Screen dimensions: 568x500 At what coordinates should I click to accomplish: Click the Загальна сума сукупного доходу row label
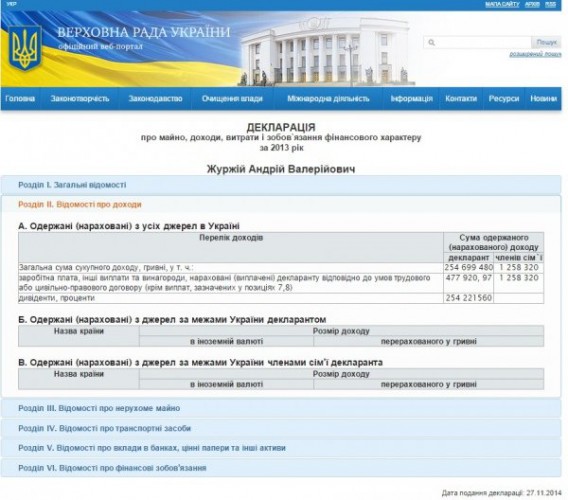click(106, 267)
